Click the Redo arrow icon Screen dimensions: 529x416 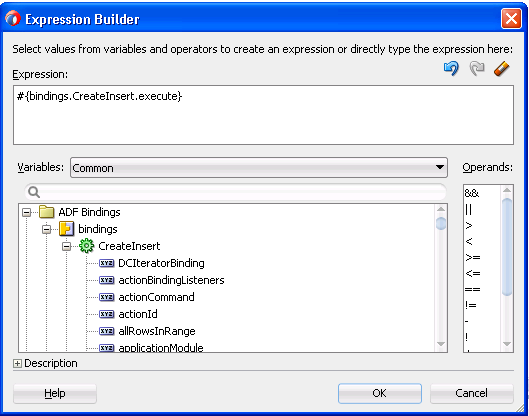coord(477,68)
